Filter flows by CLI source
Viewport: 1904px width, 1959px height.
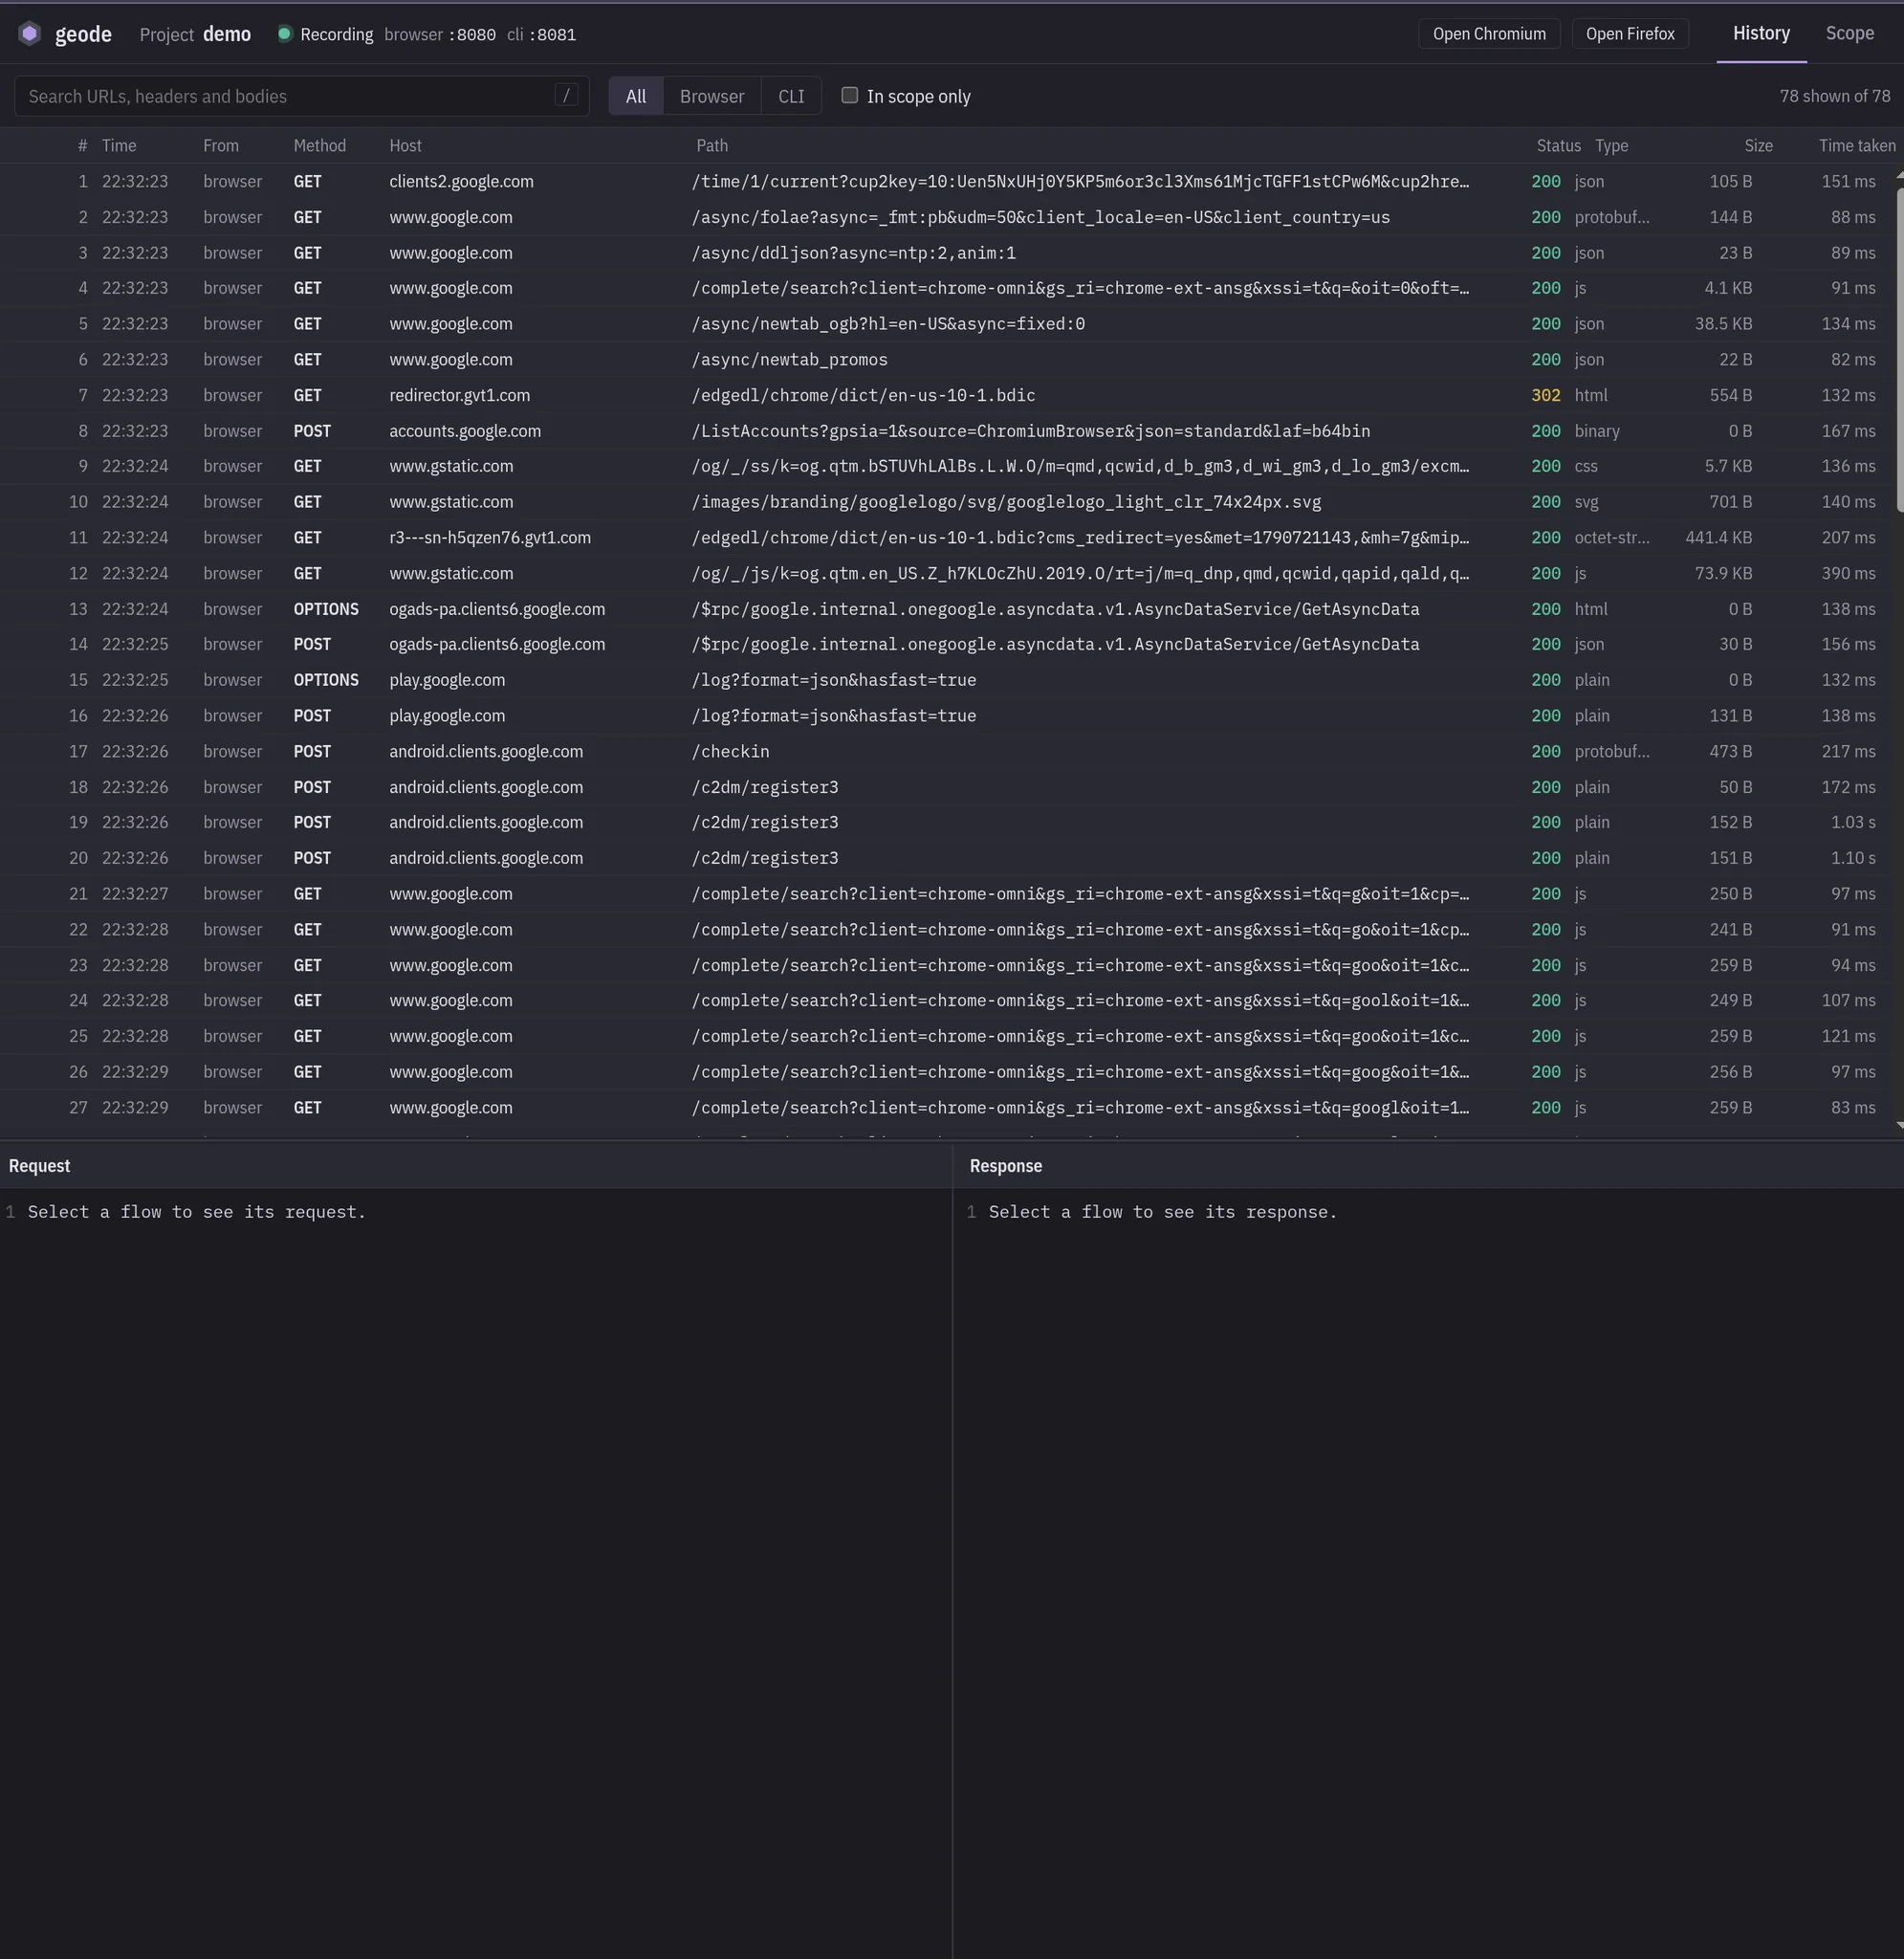(x=791, y=96)
